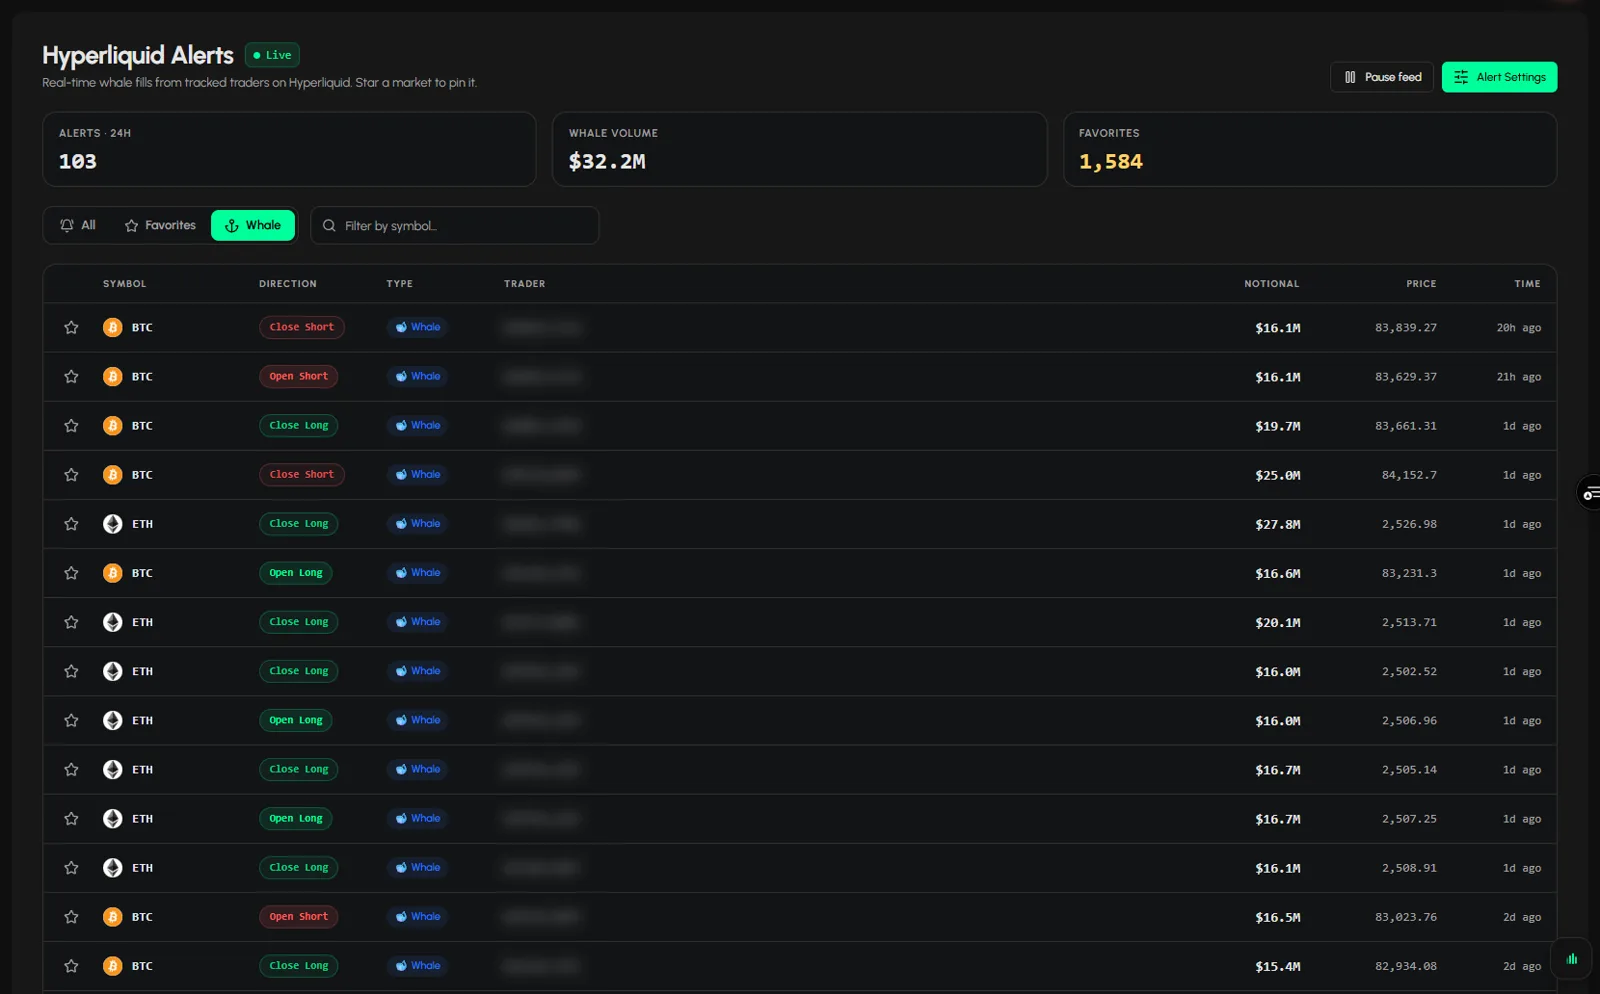Image resolution: width=1600 pixels, height=994 pixels.
Task: Switch to the Favorites tab
Action: point(160,225)
